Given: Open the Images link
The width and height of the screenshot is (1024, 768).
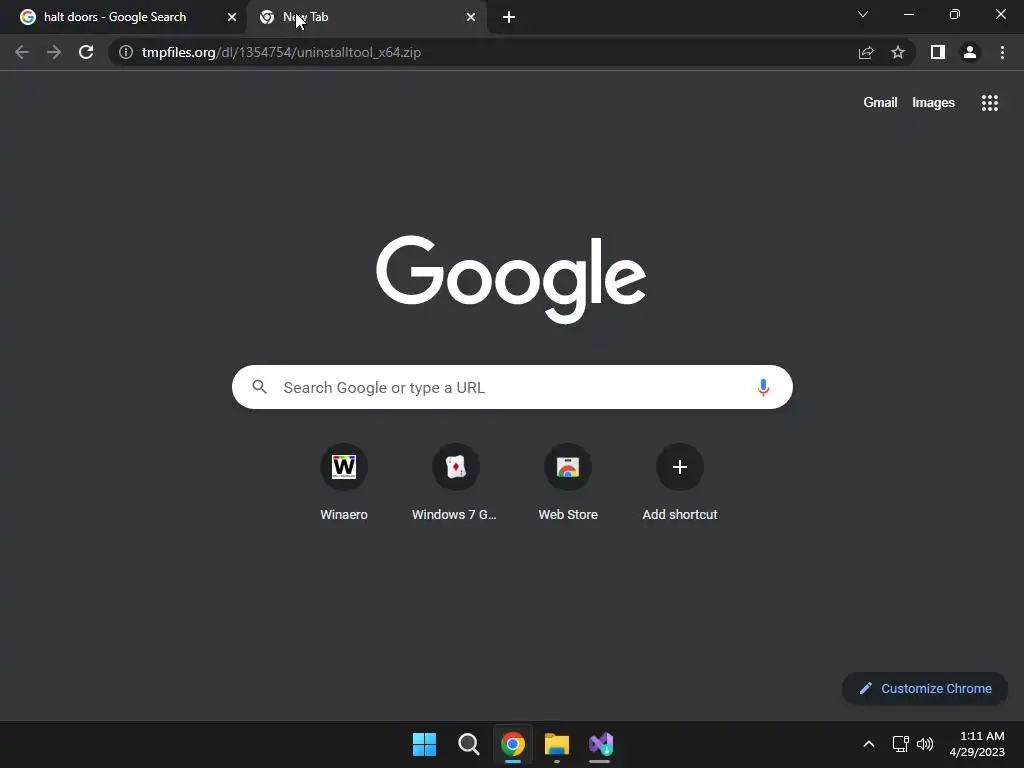Looking at the screenshot, I should [933, 103].
